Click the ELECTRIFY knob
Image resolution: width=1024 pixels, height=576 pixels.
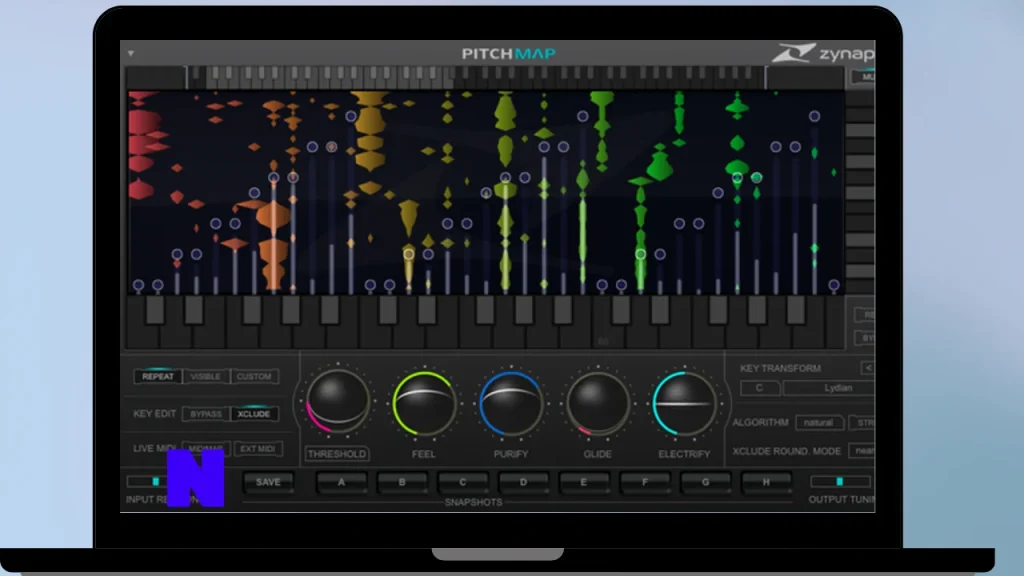(684, 403)
